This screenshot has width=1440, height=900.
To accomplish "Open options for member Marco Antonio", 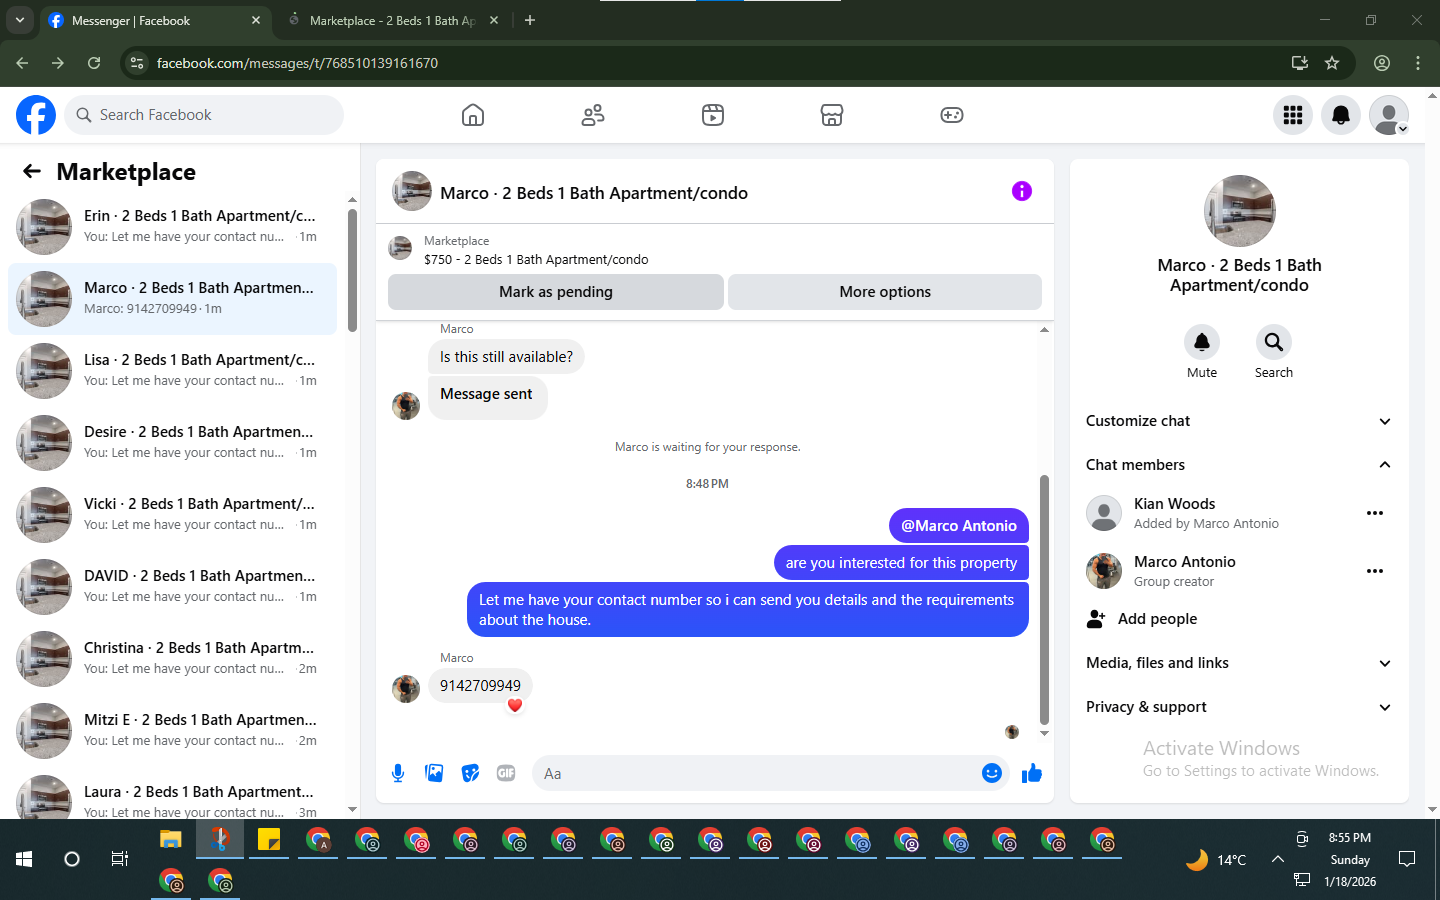I will [1375, 571].
